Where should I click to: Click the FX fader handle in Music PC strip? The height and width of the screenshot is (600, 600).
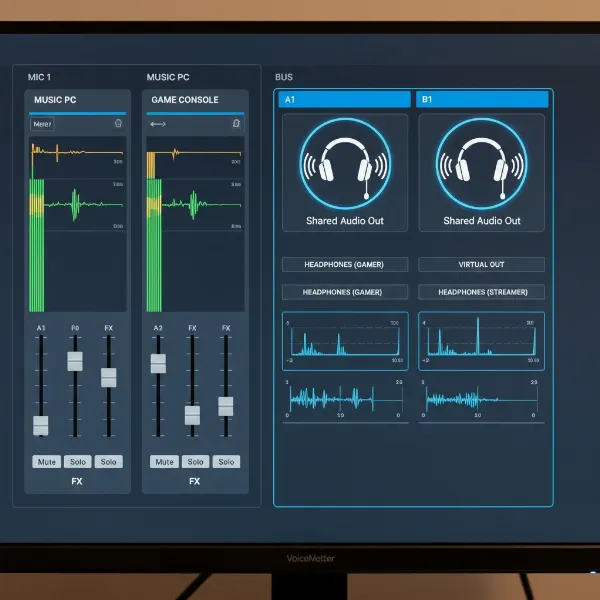pyautogui.click(x=109, y=378)
